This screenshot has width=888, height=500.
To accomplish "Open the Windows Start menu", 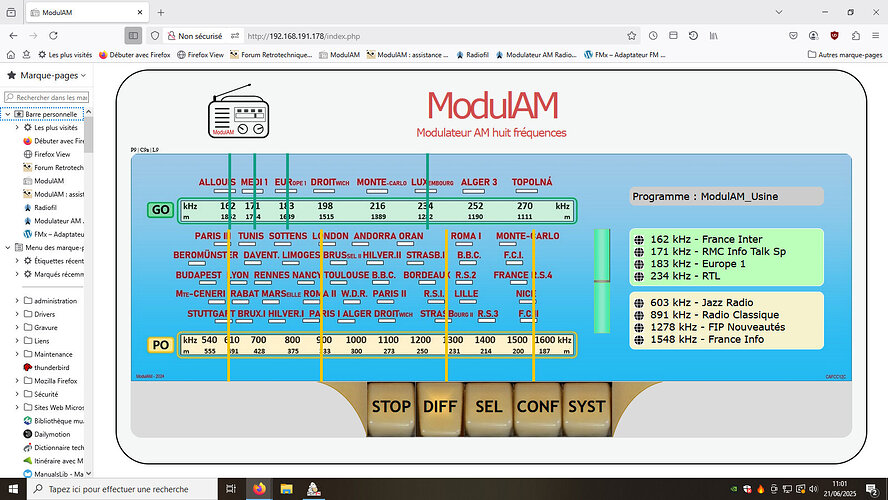I will 13,489.
